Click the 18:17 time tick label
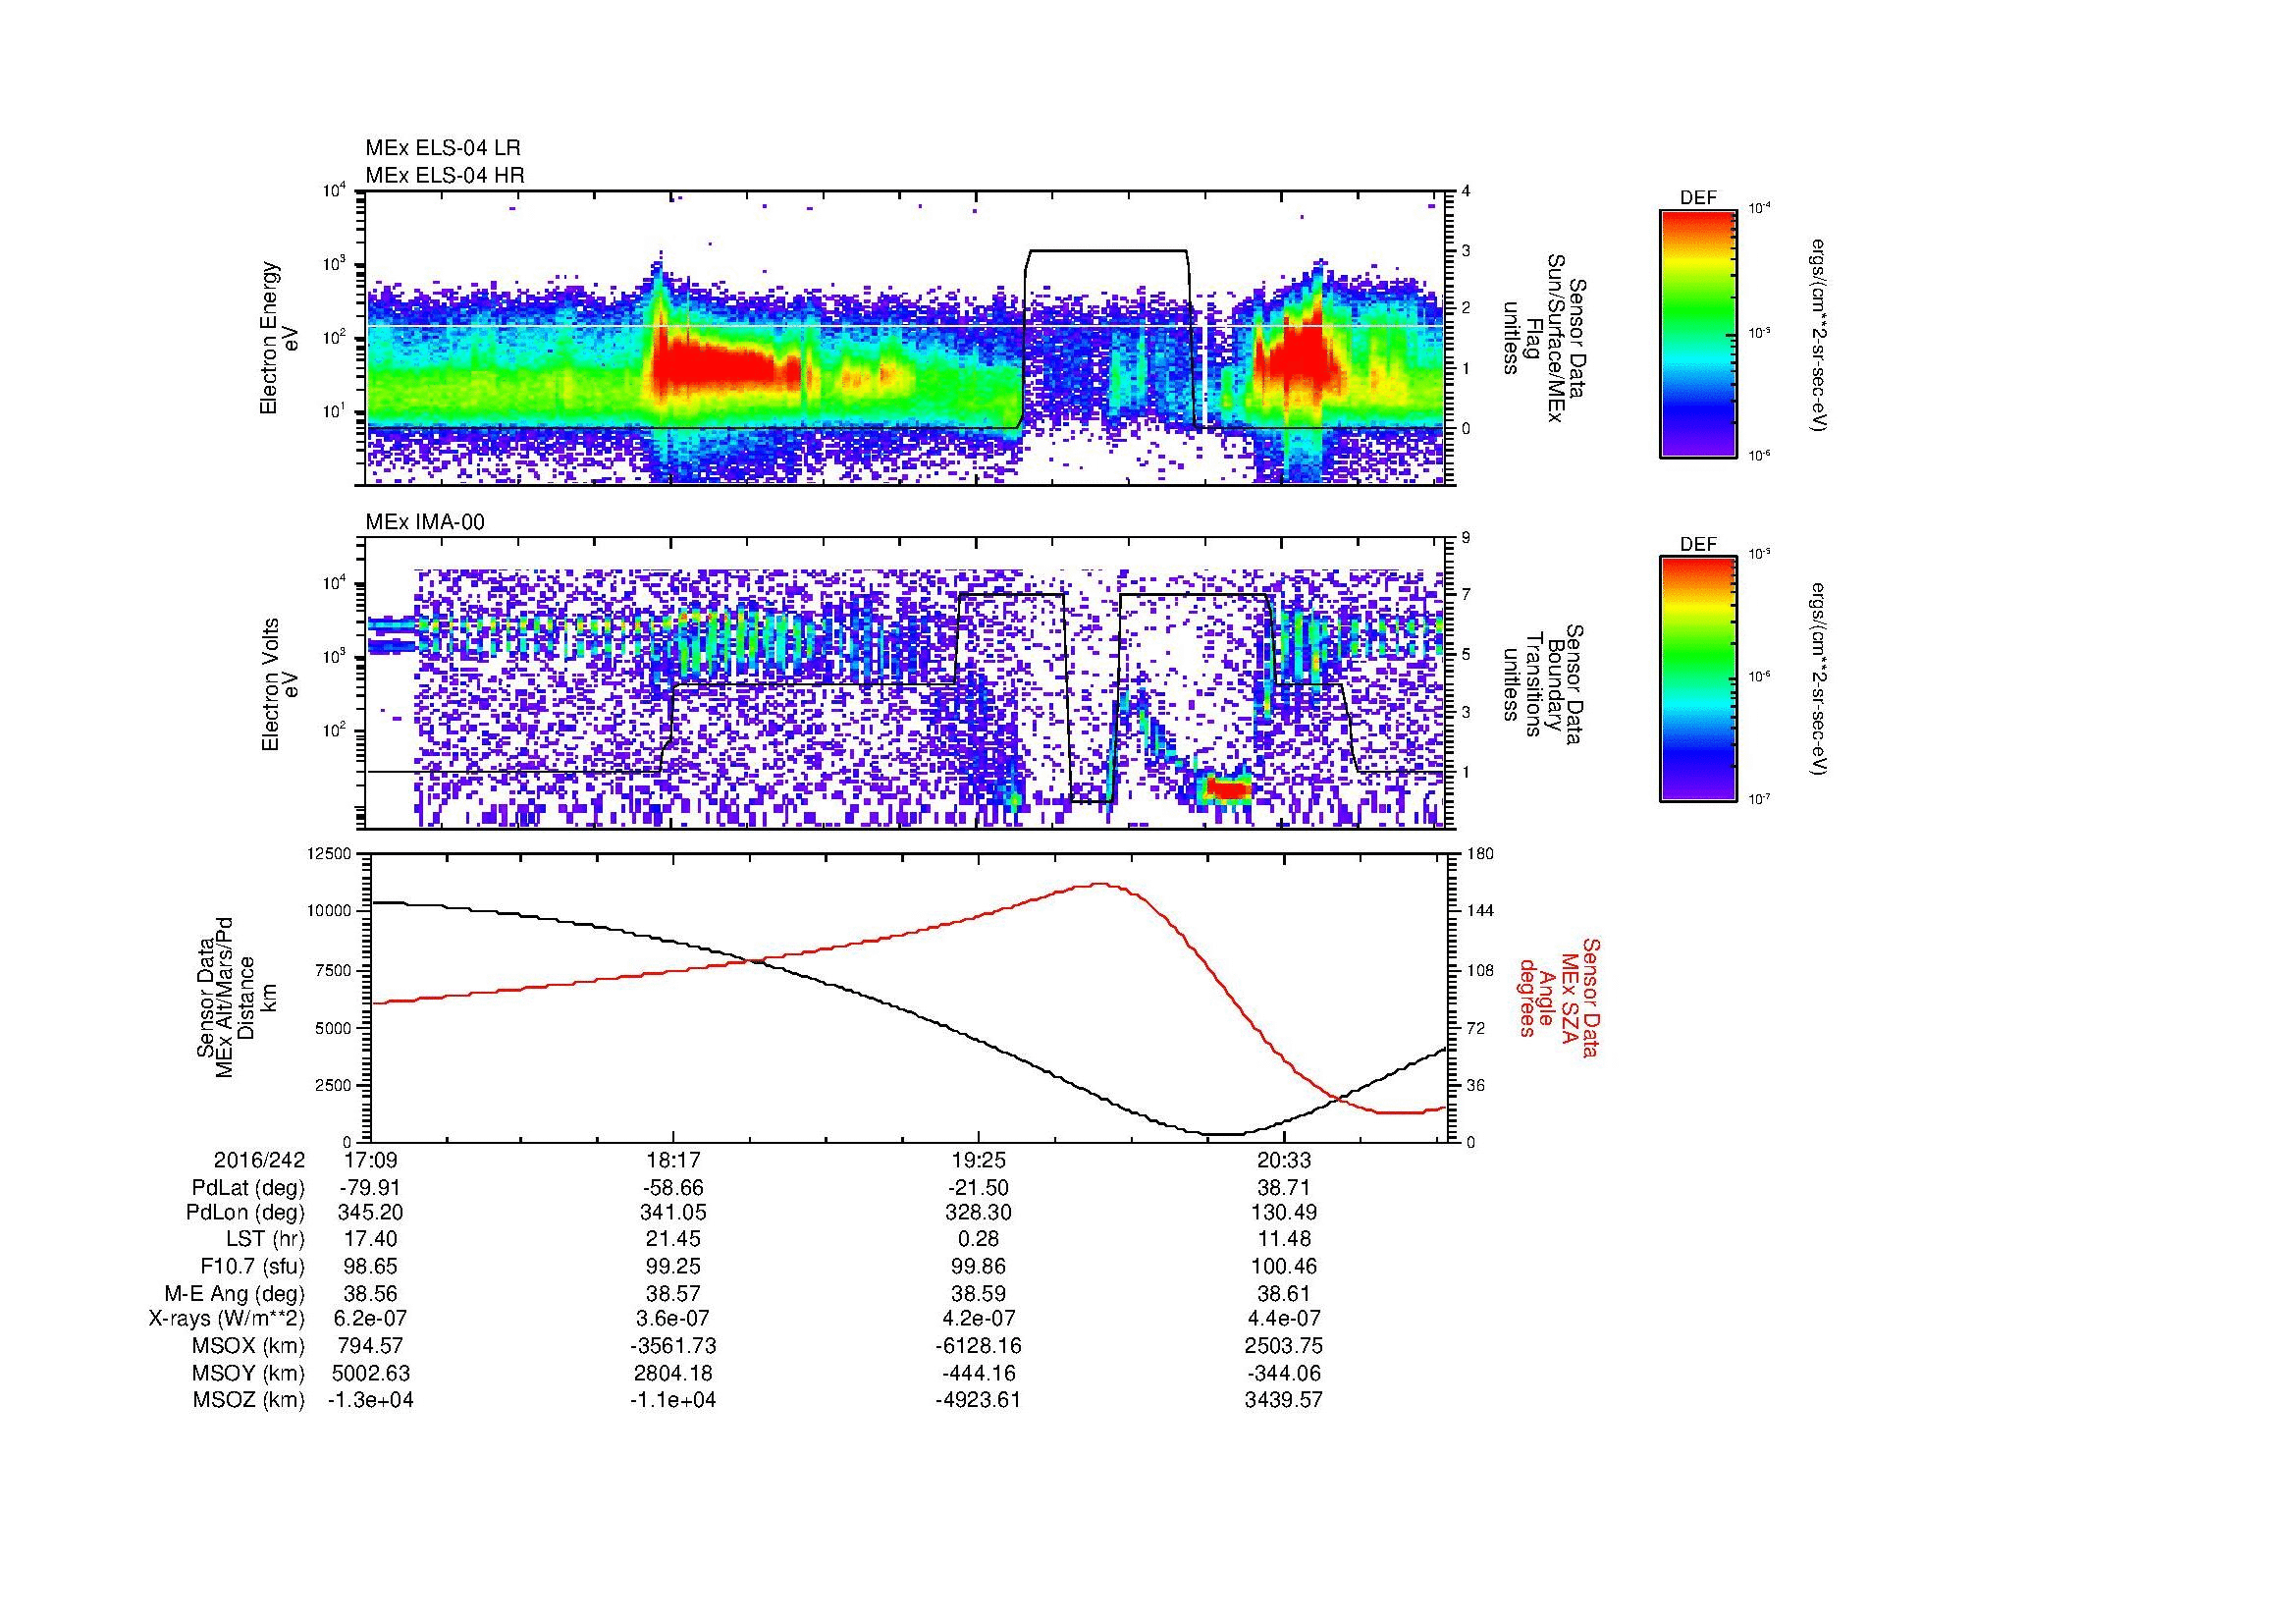This screenshot has width=2296, height=1623. [x=674, y=1161]
